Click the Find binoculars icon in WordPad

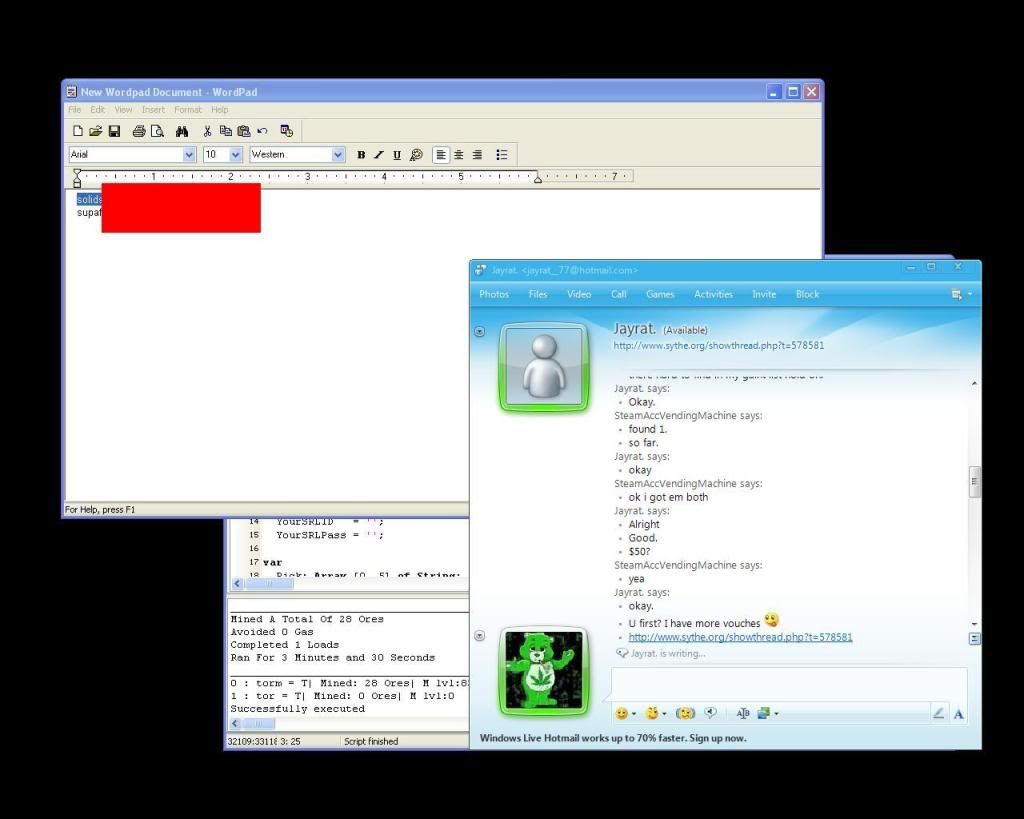182,131
